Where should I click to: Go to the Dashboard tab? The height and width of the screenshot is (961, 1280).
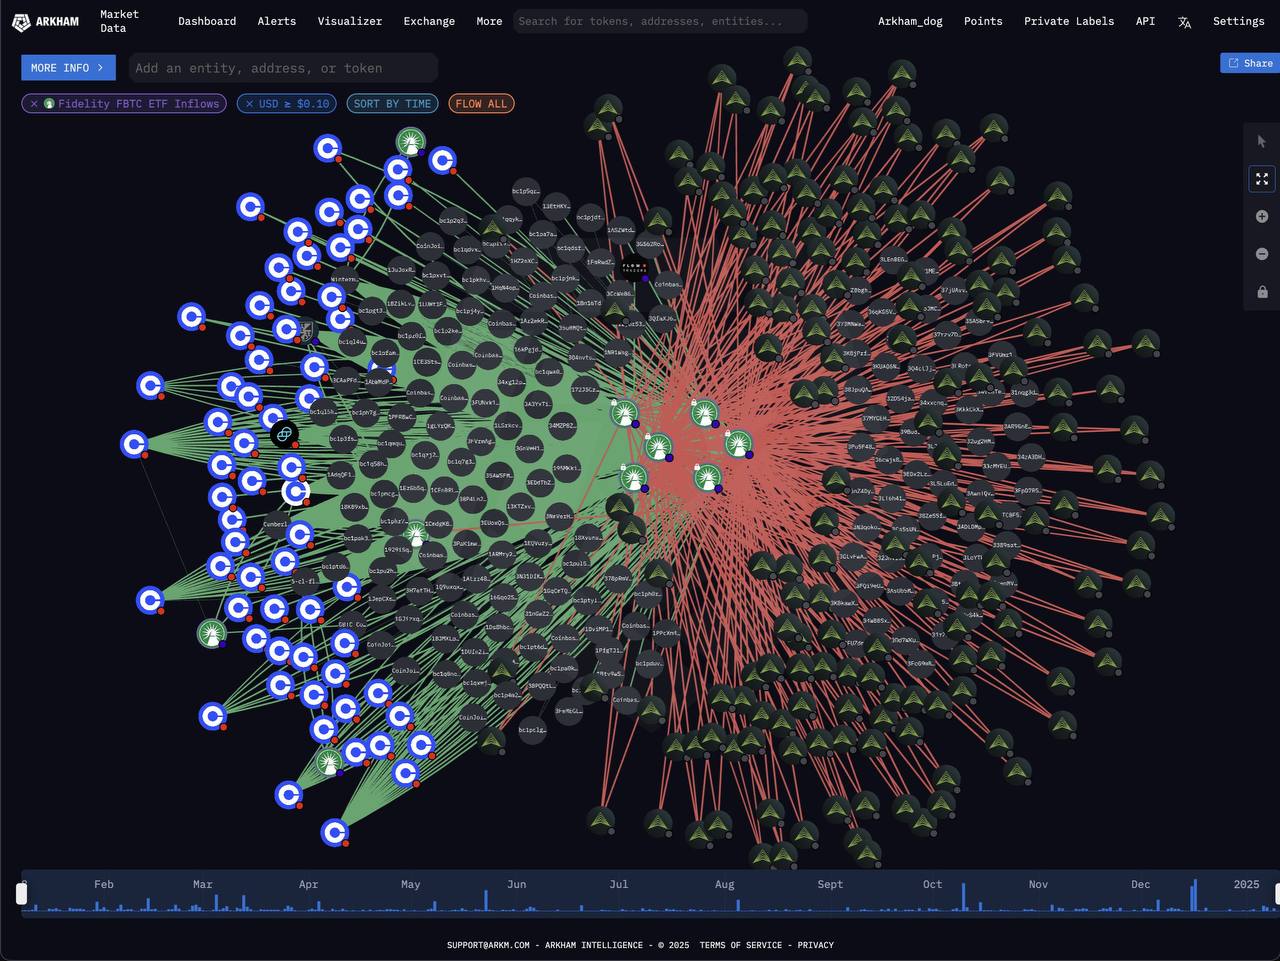[x=207, y=21]
